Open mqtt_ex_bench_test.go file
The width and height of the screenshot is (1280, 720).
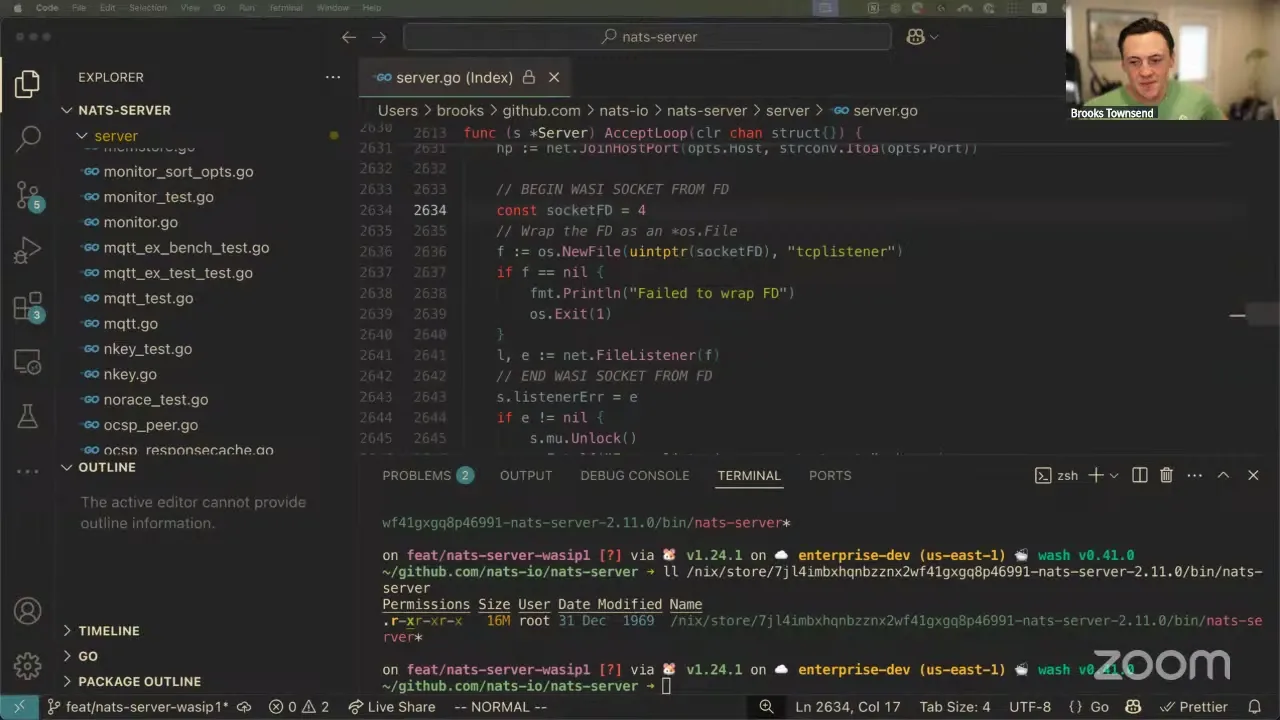coord(186,248)
